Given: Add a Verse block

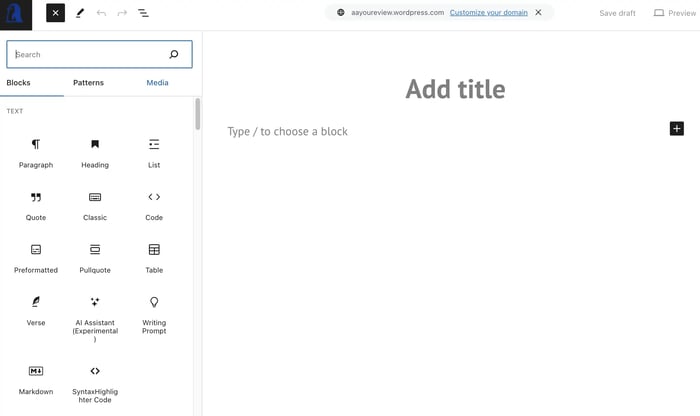Looking at the screenshot, I should click(x=36, y=311).
